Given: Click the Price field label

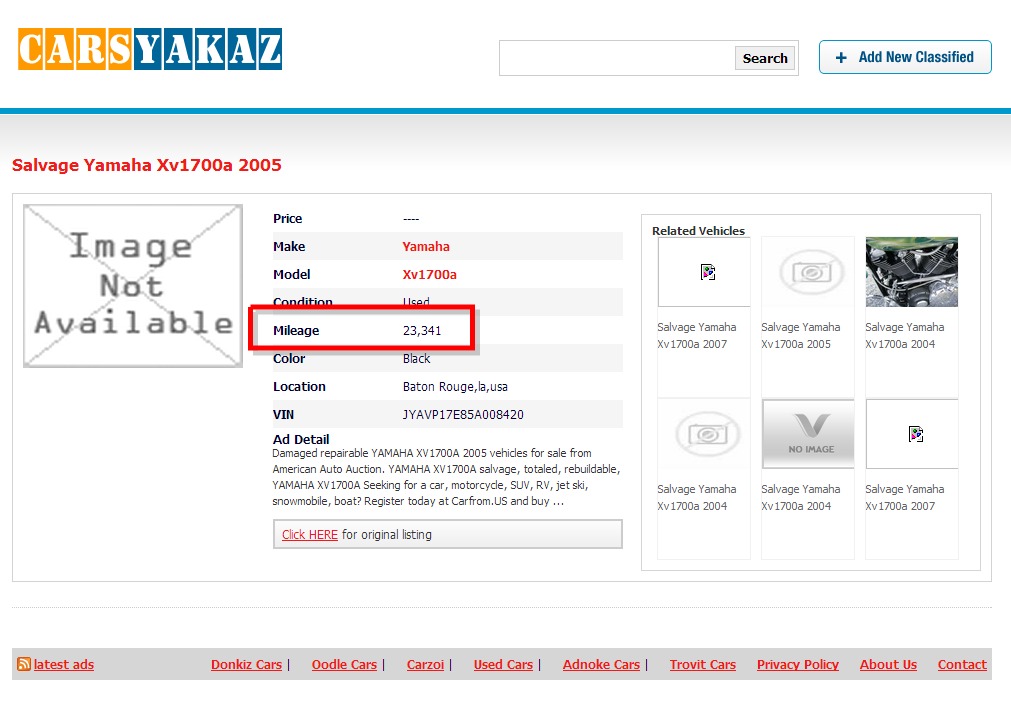Looking at the screenshot, I should [x=288, y=219].
